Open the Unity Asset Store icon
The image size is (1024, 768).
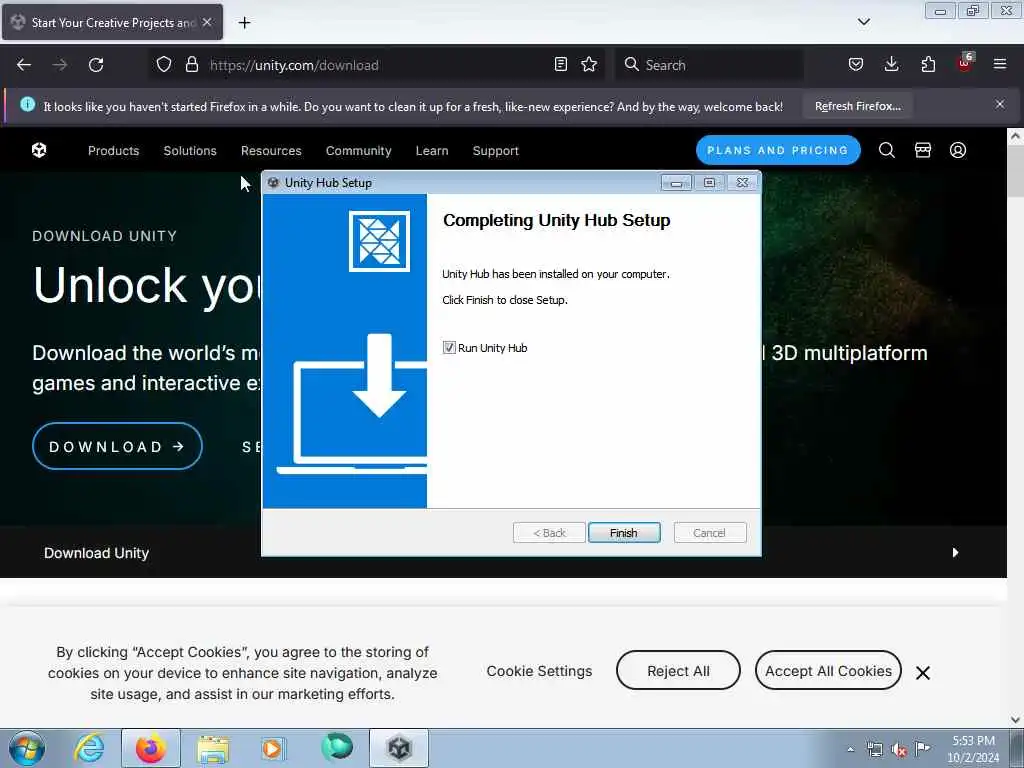(922, 150)
